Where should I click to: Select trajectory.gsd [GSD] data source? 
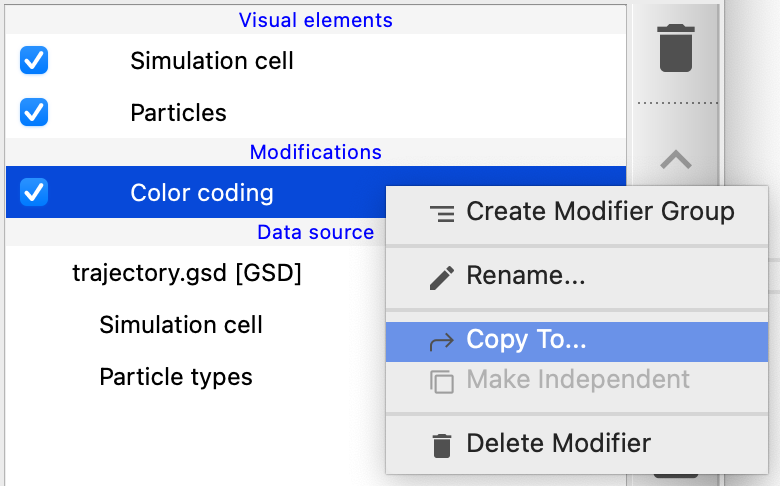(x=187, y=273)
